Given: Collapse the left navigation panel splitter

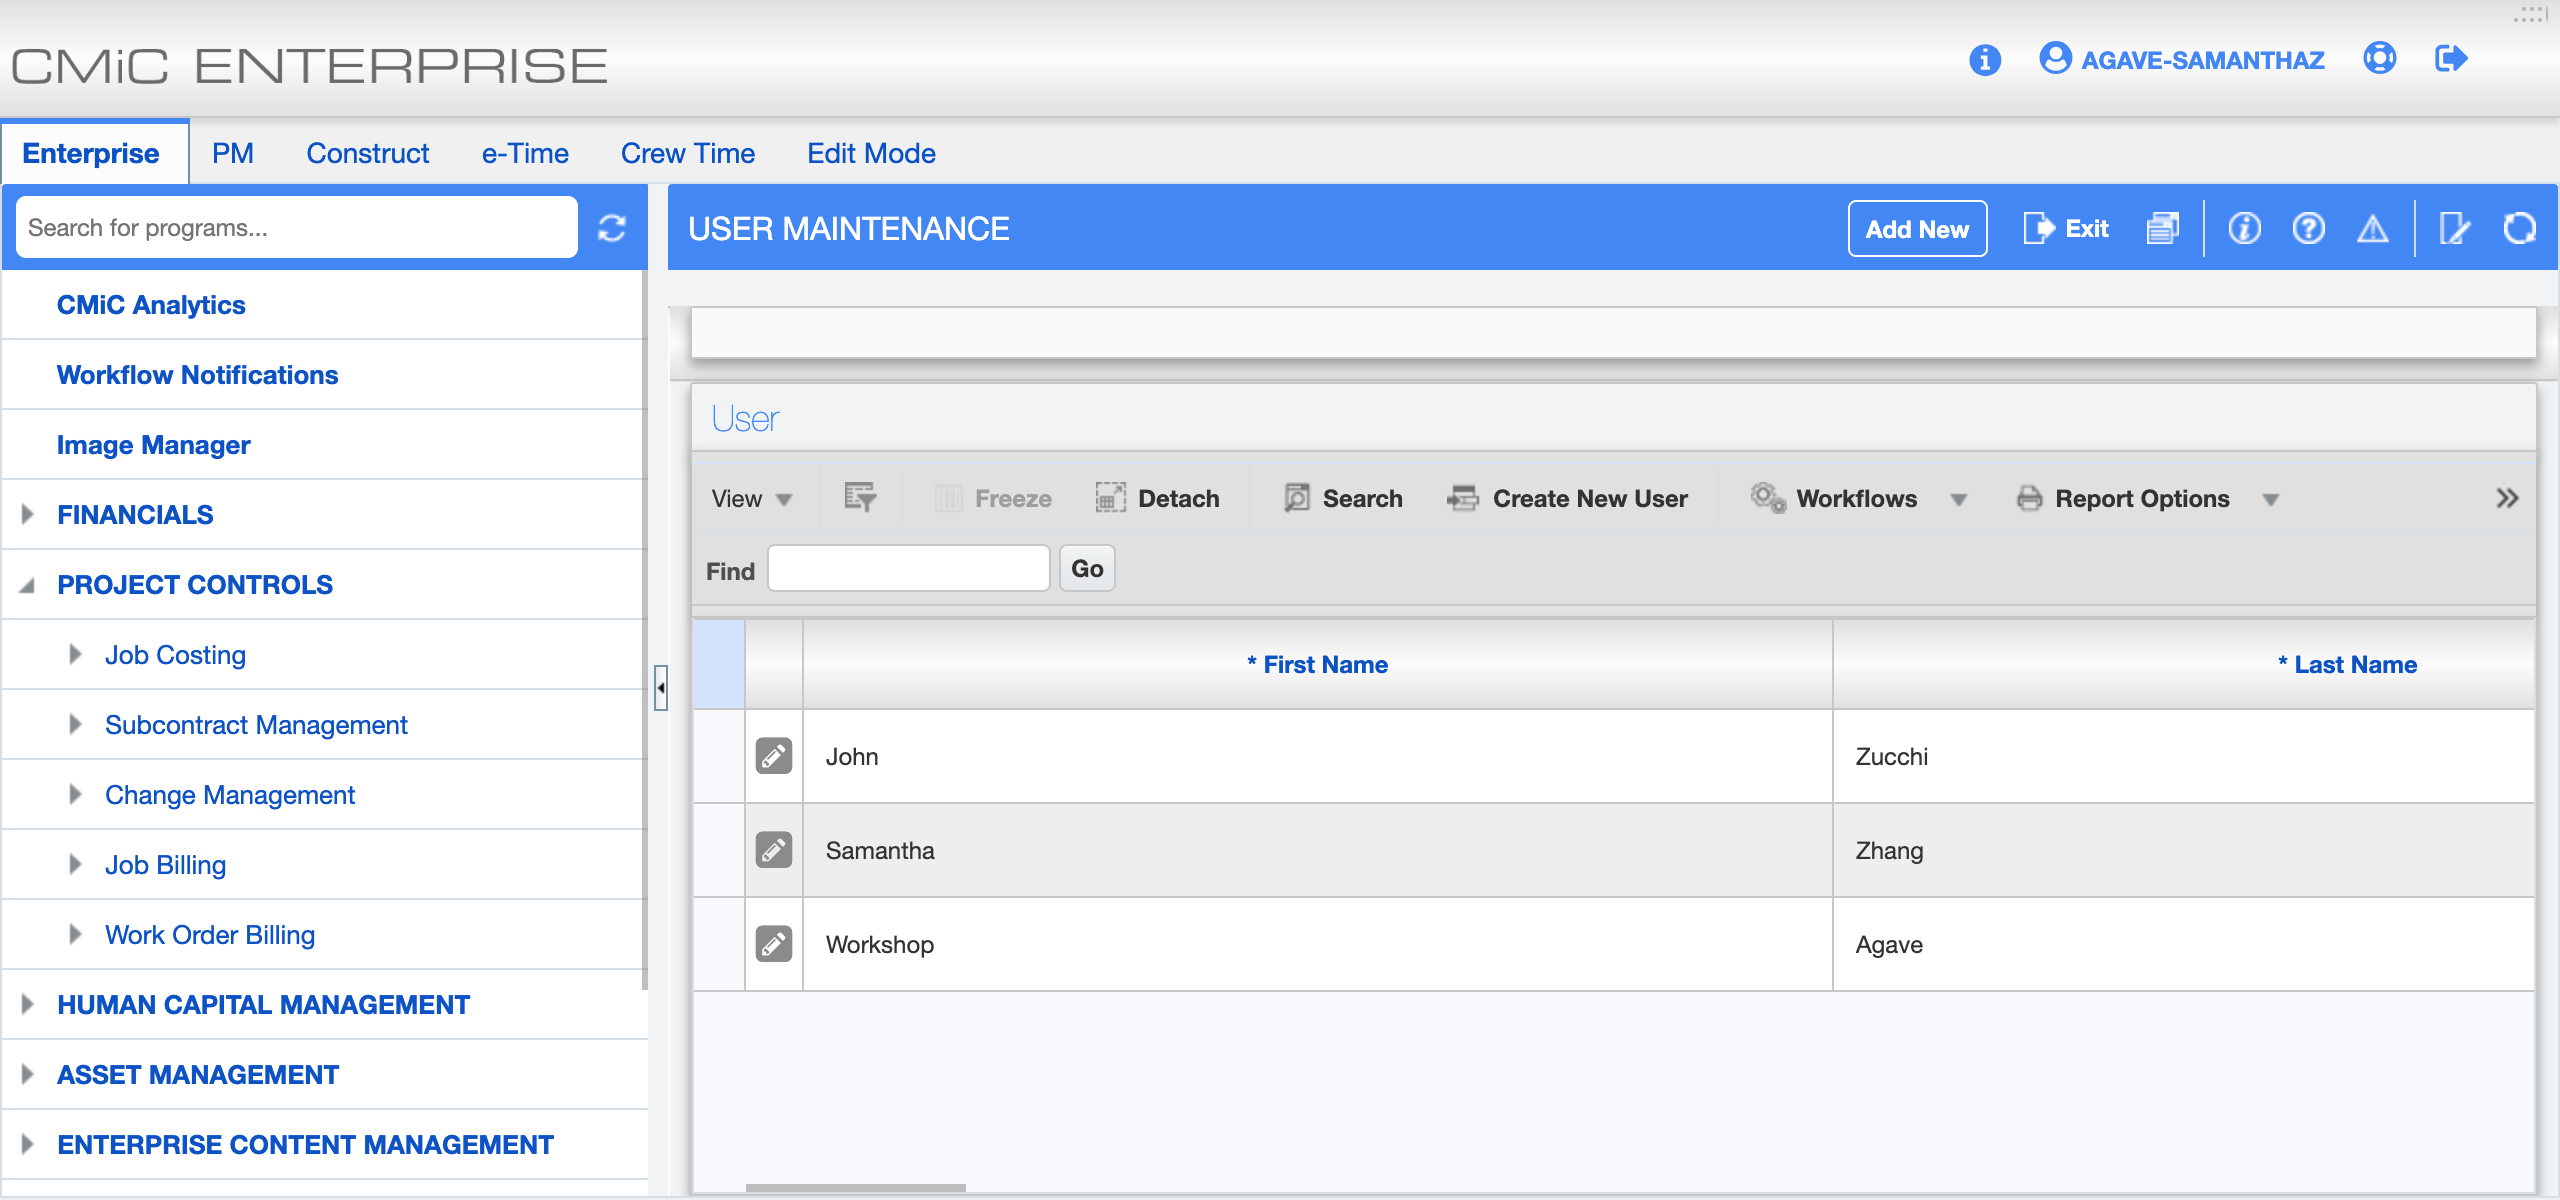Looking at the screenshot, I should (660, 688).
